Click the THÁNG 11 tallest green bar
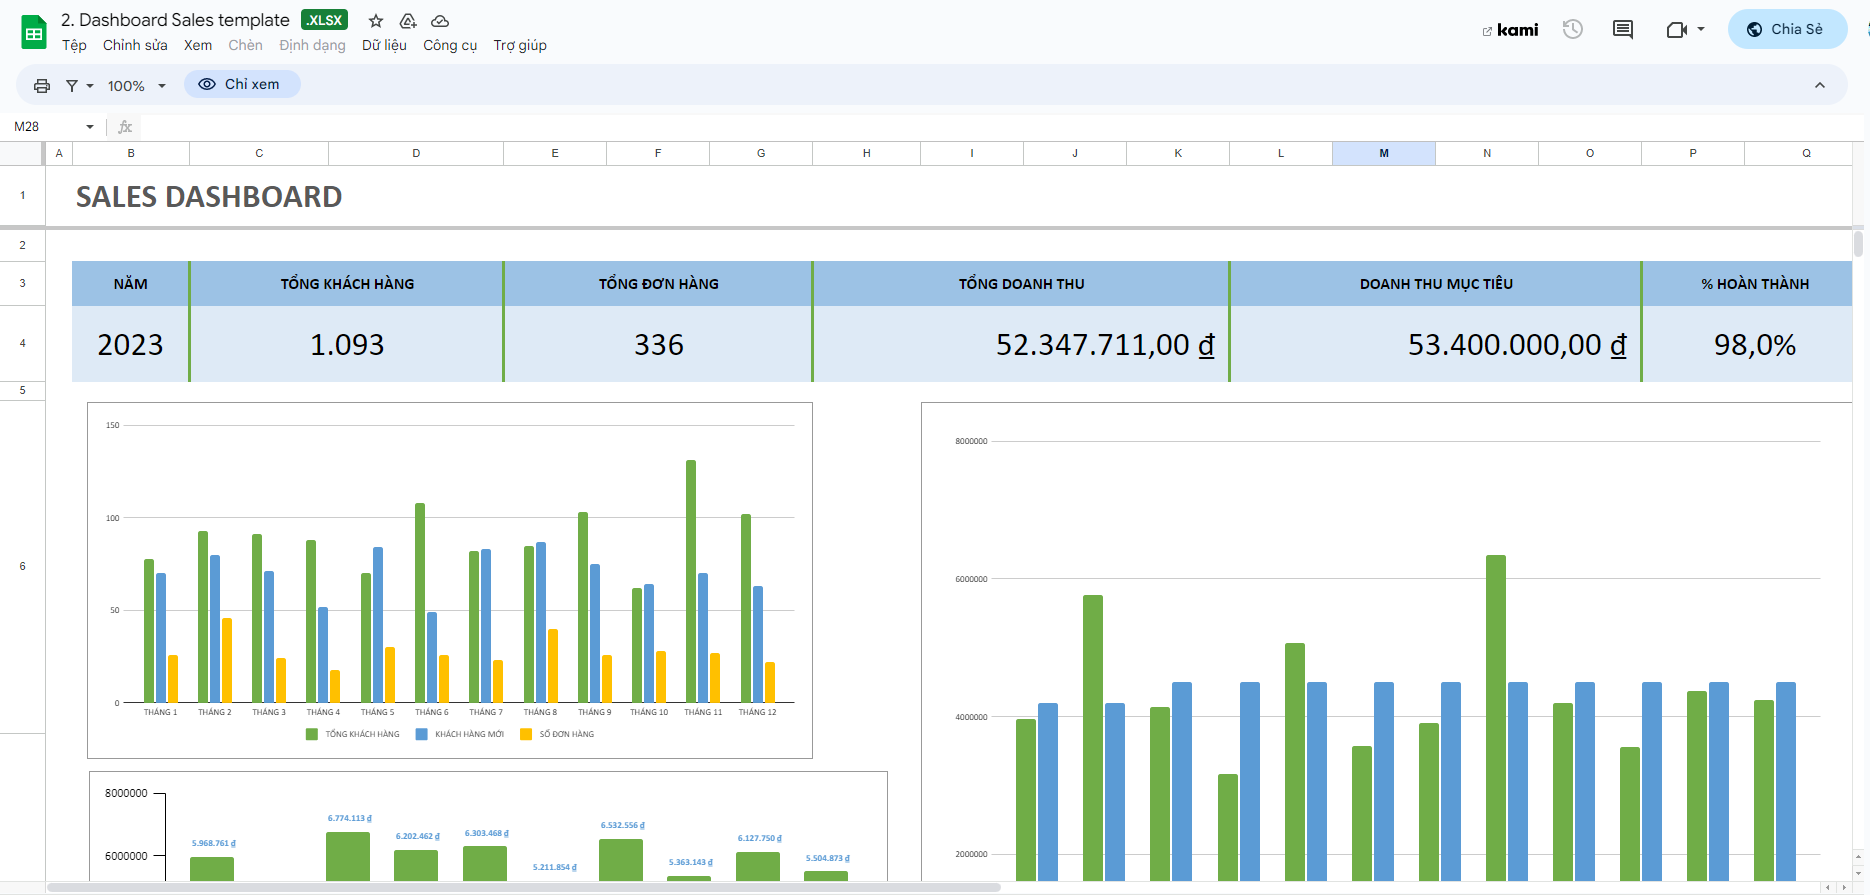 (691, 581)
